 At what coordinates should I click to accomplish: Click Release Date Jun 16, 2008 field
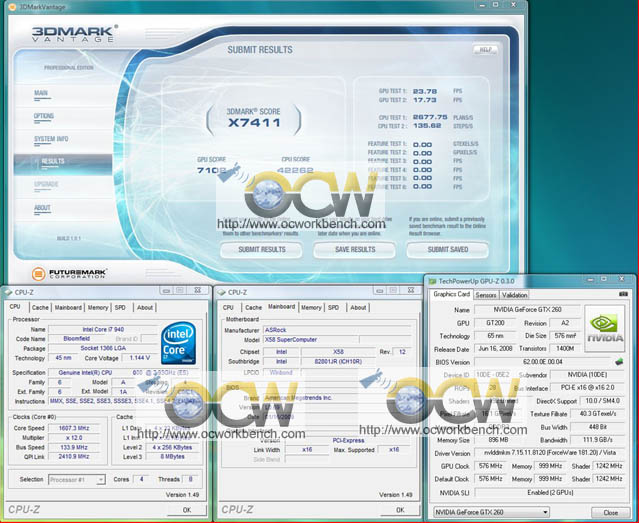[494, 349]
